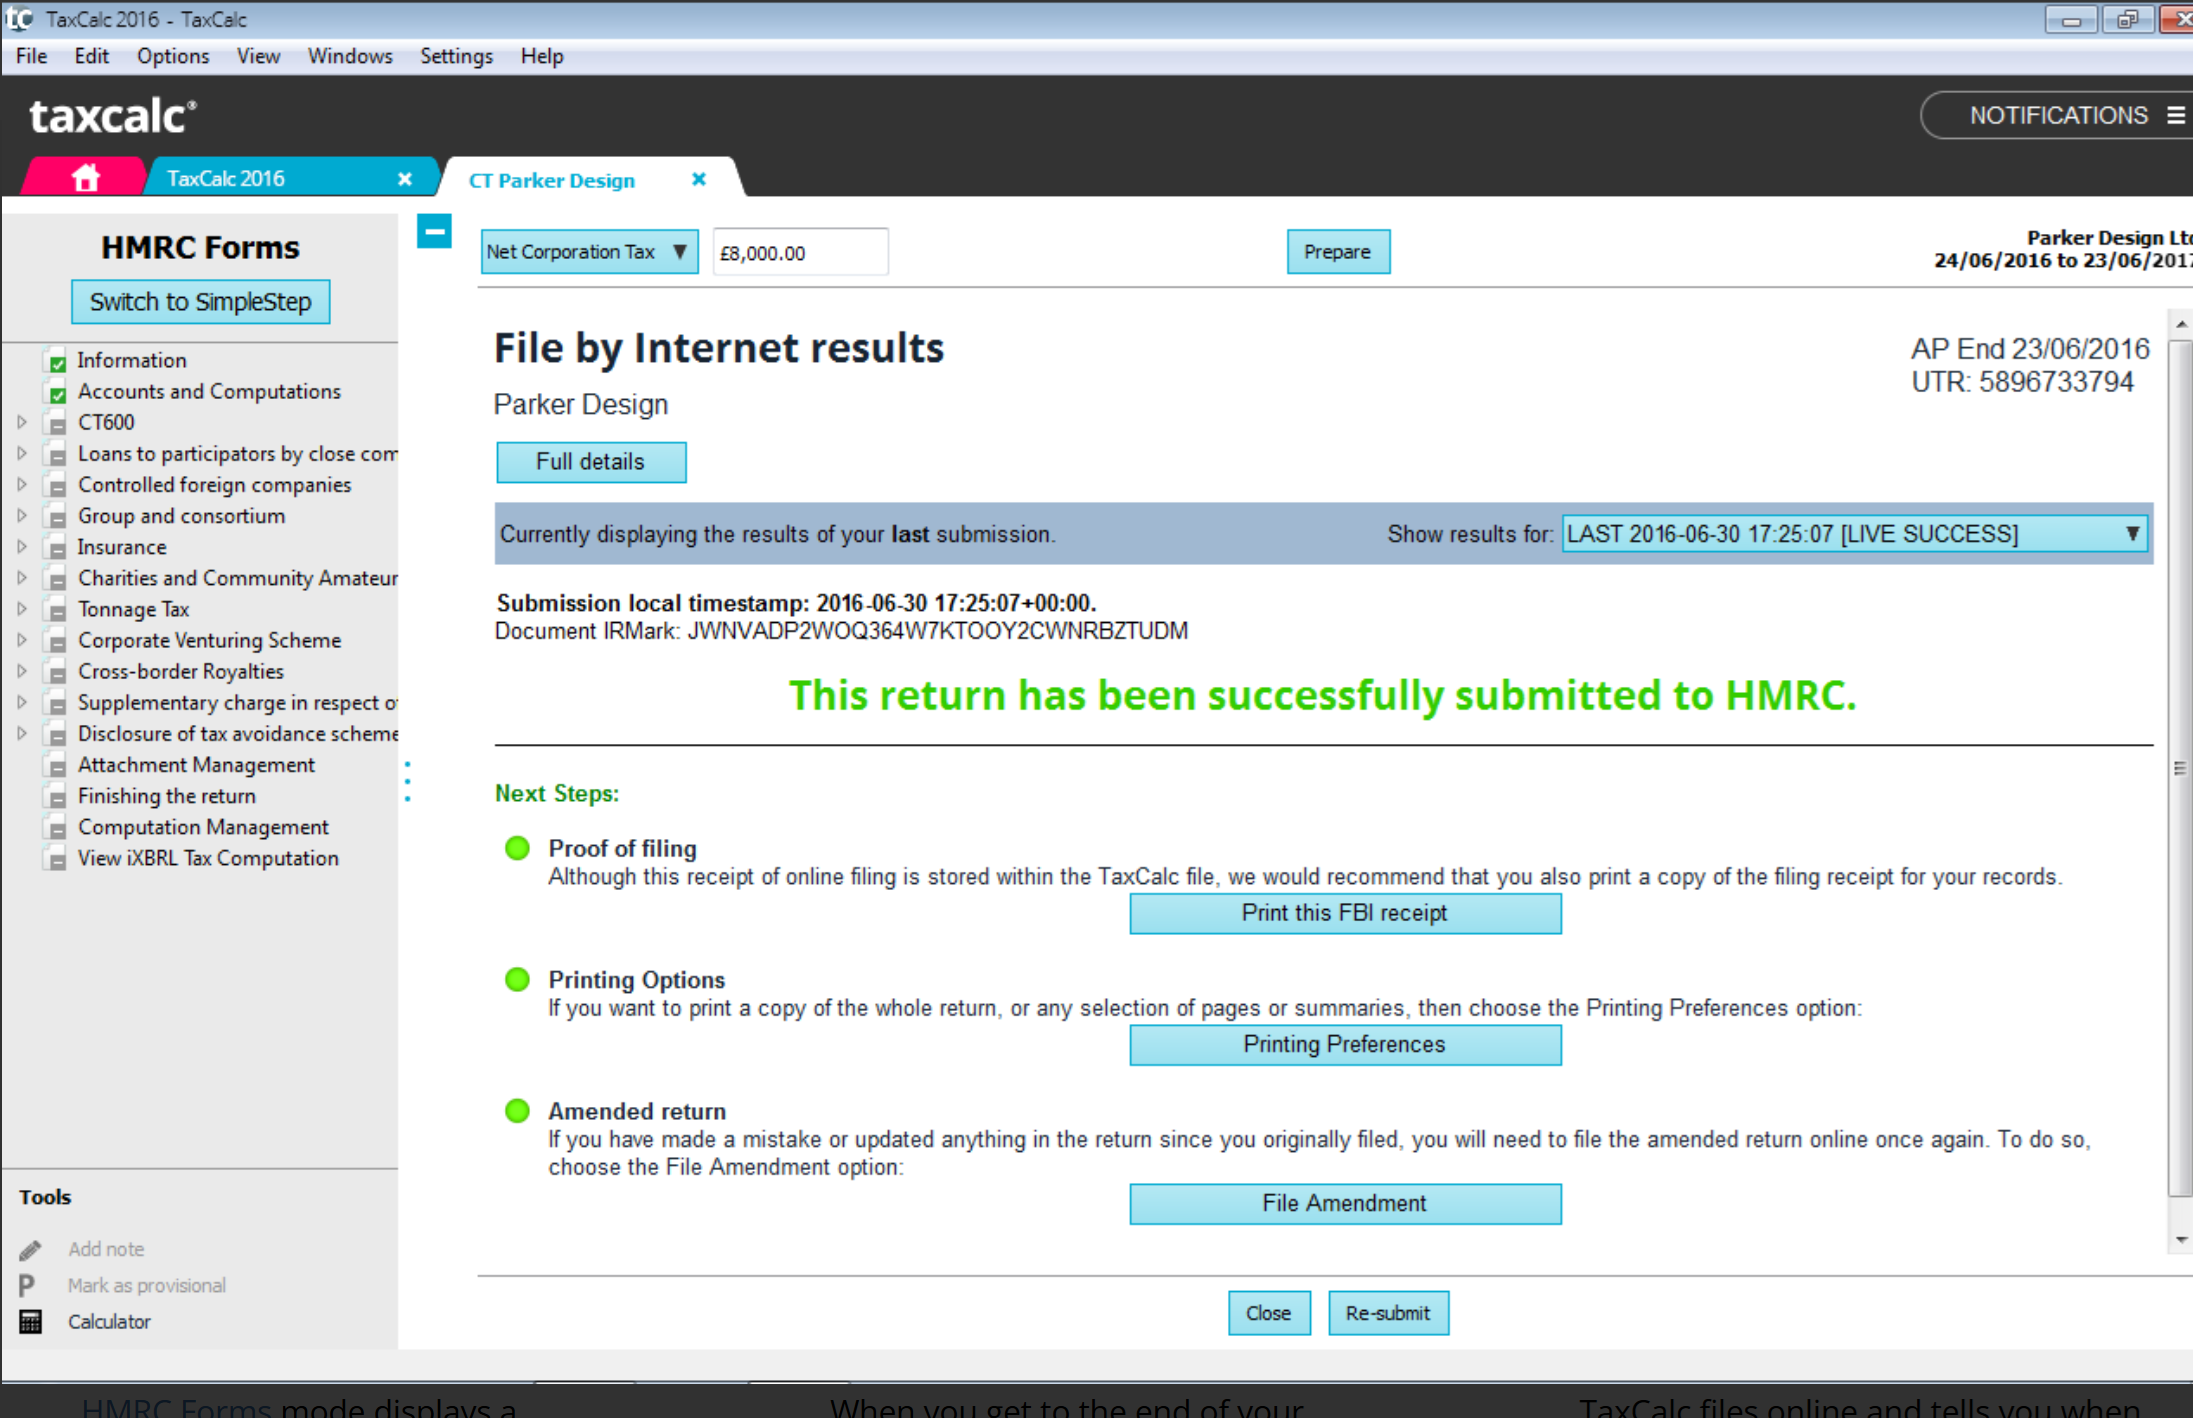Click the results scrollbar up arrow

(2181, 324)
